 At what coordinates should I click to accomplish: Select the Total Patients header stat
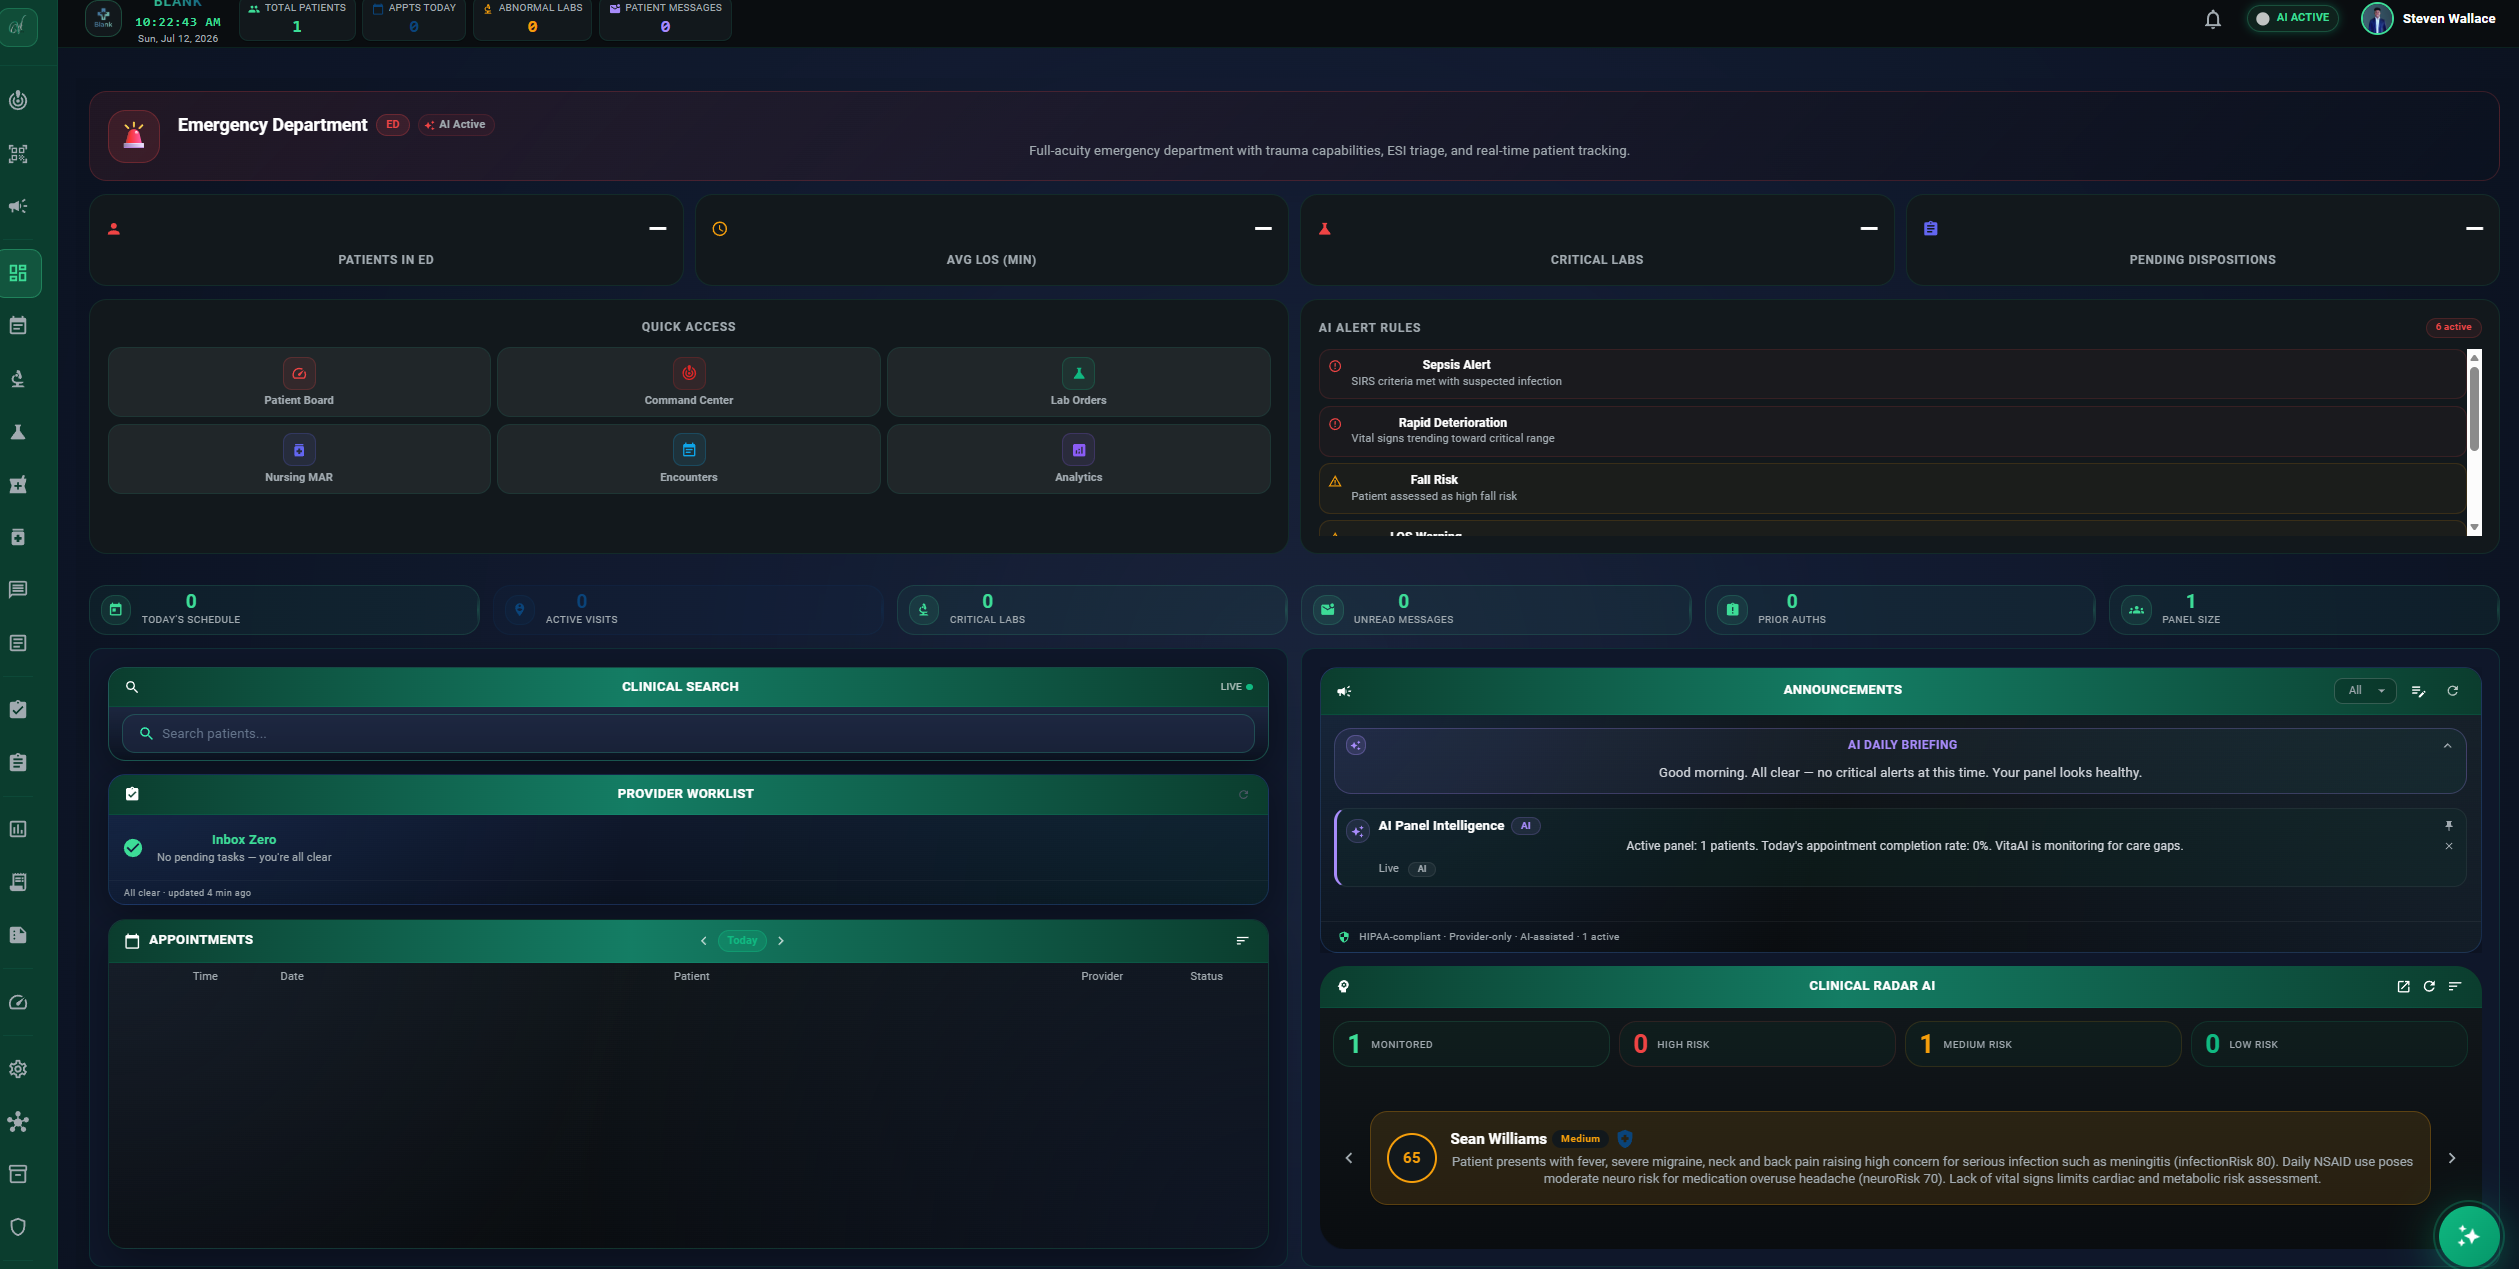297,19
